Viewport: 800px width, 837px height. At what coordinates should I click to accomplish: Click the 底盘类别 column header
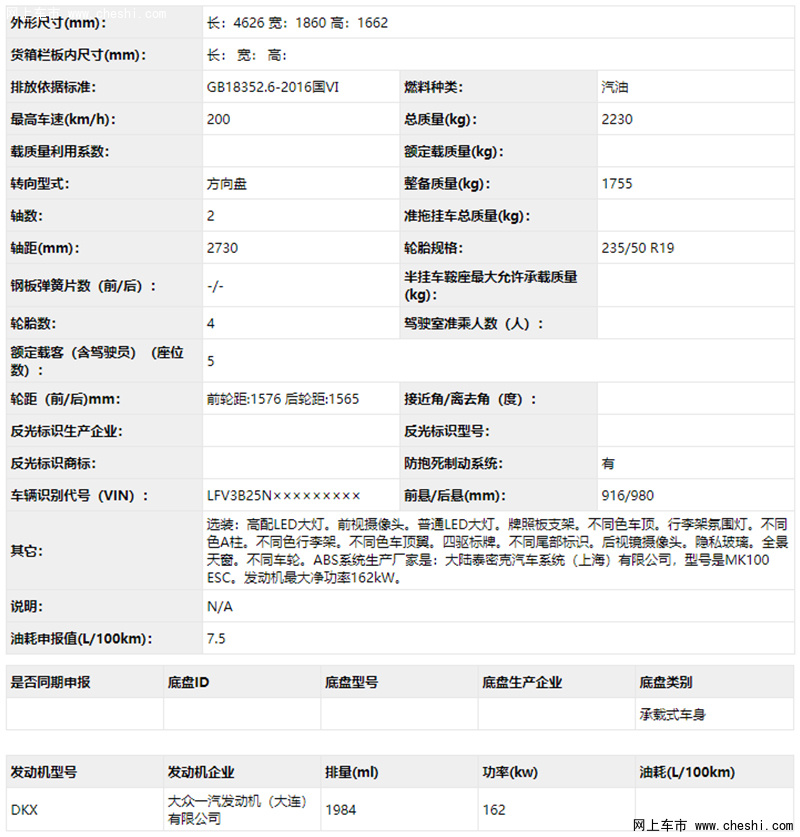[x=666, y=682]
